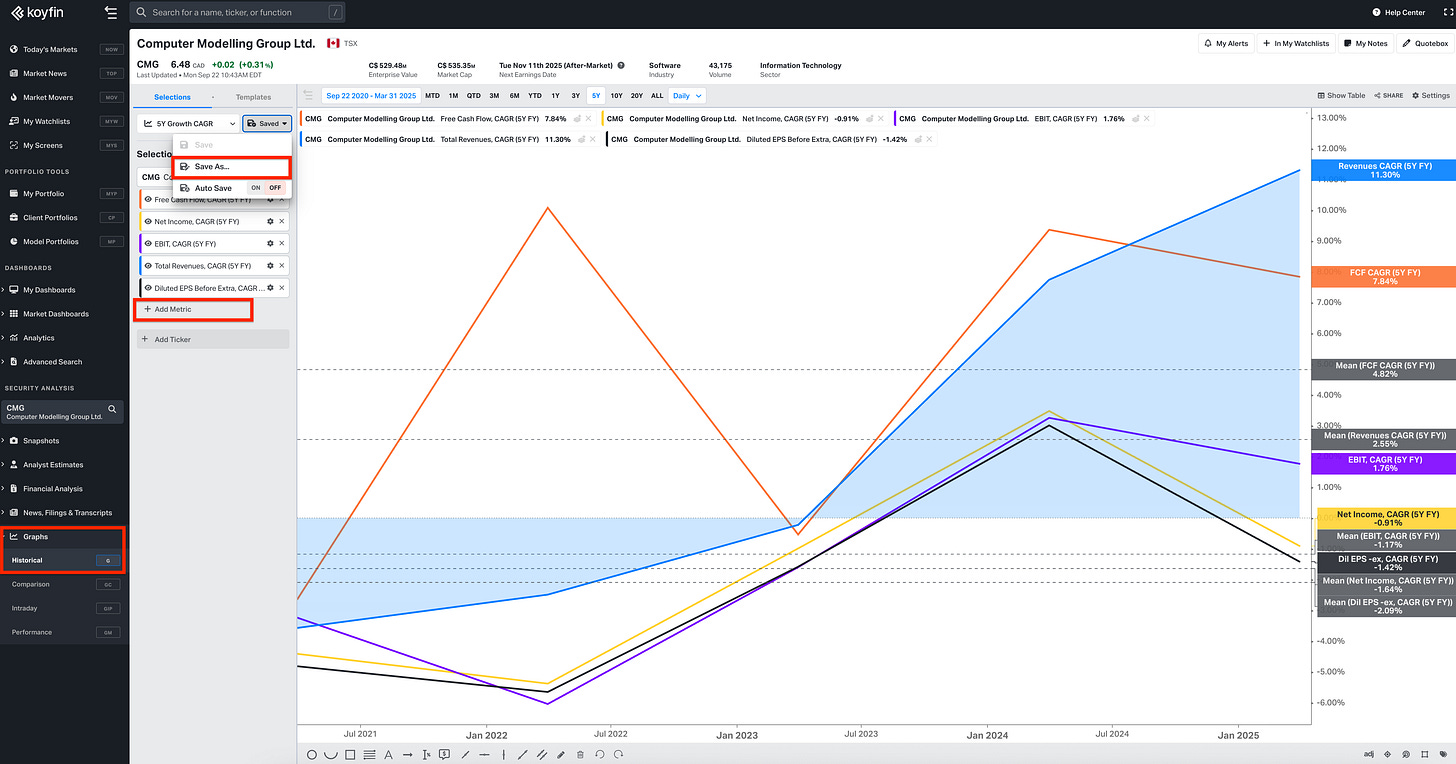
Task: Click the search name, ticker, or function field
Action: (x=239, y=12)
